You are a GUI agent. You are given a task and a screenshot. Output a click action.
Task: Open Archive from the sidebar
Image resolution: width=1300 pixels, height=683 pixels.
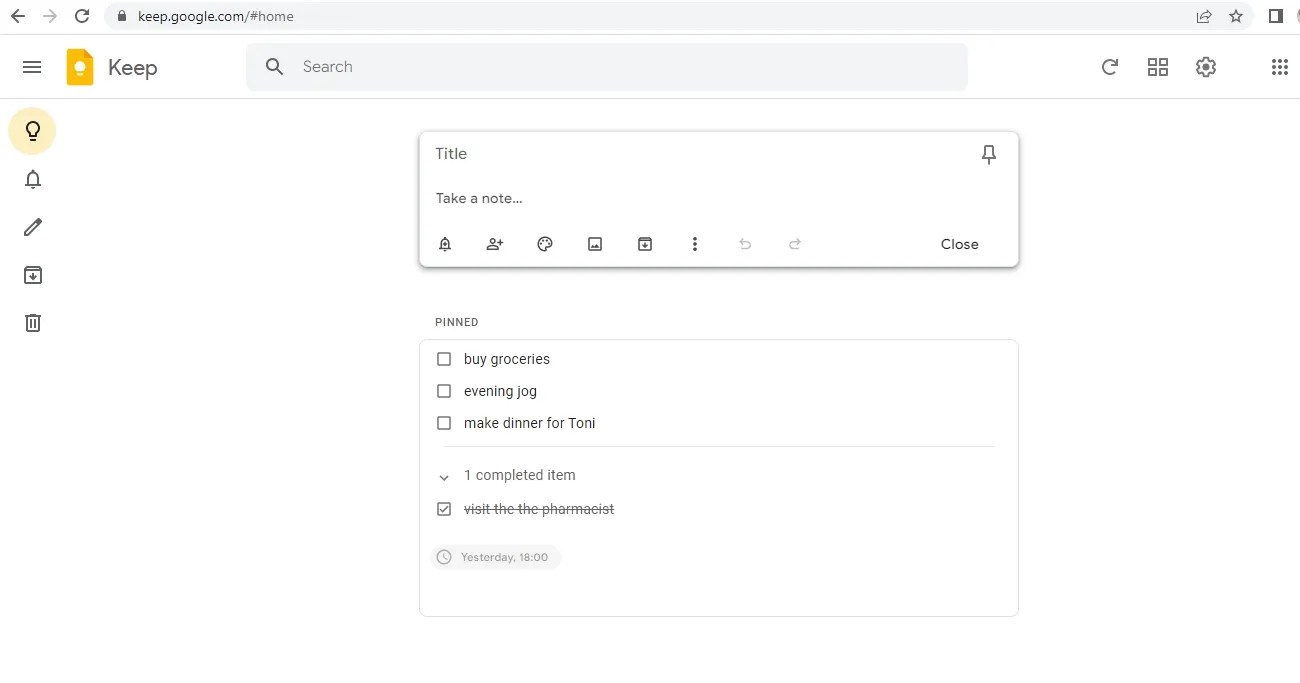pos(33,274)
